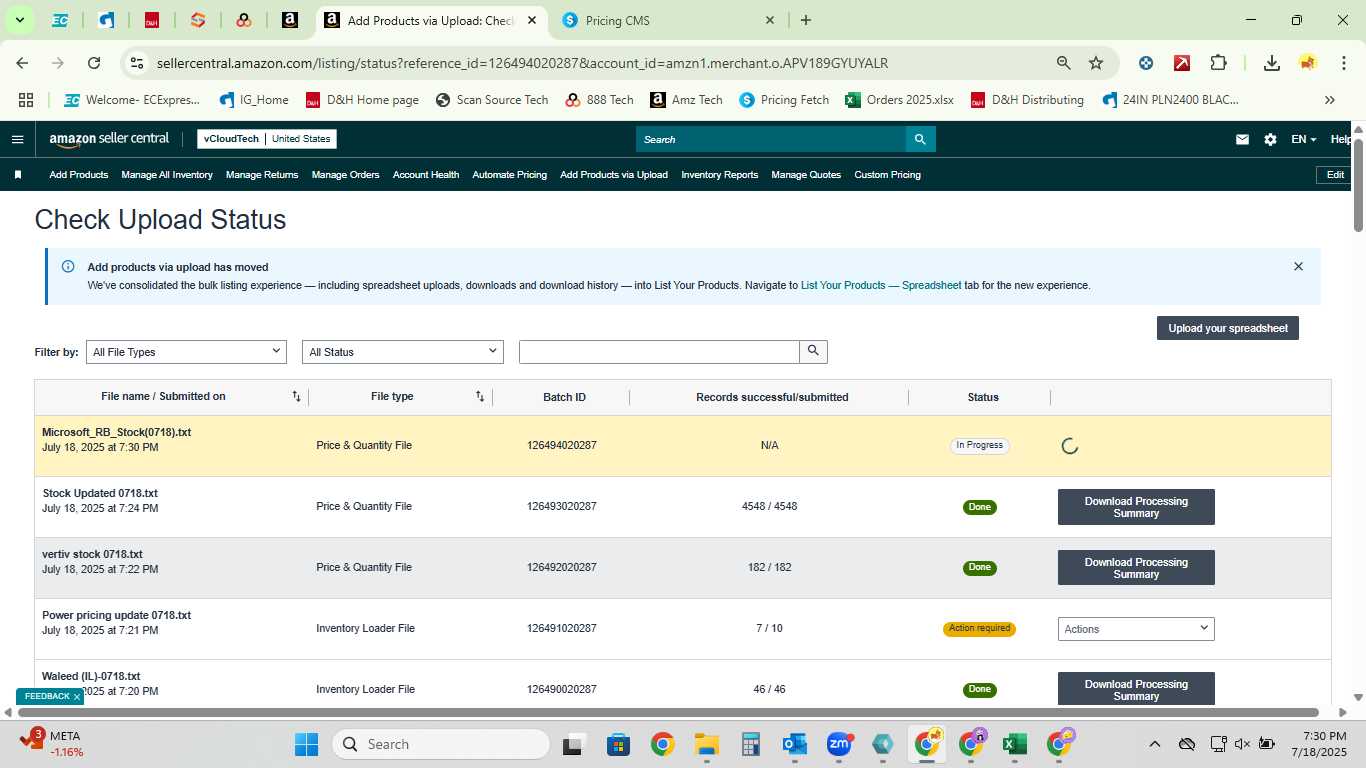This screenshot has width=1366, height=768.
Task: Open Excel from the taskbar
Action: 1014,744
